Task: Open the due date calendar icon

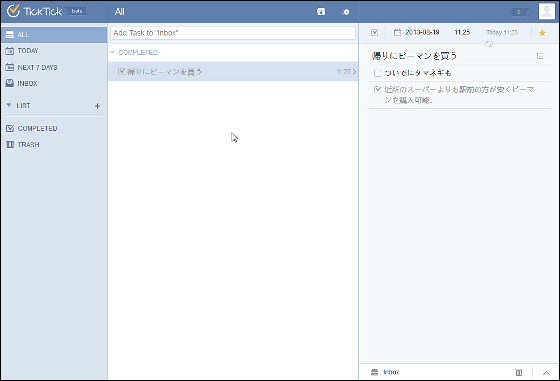Action: click(397, 32)
